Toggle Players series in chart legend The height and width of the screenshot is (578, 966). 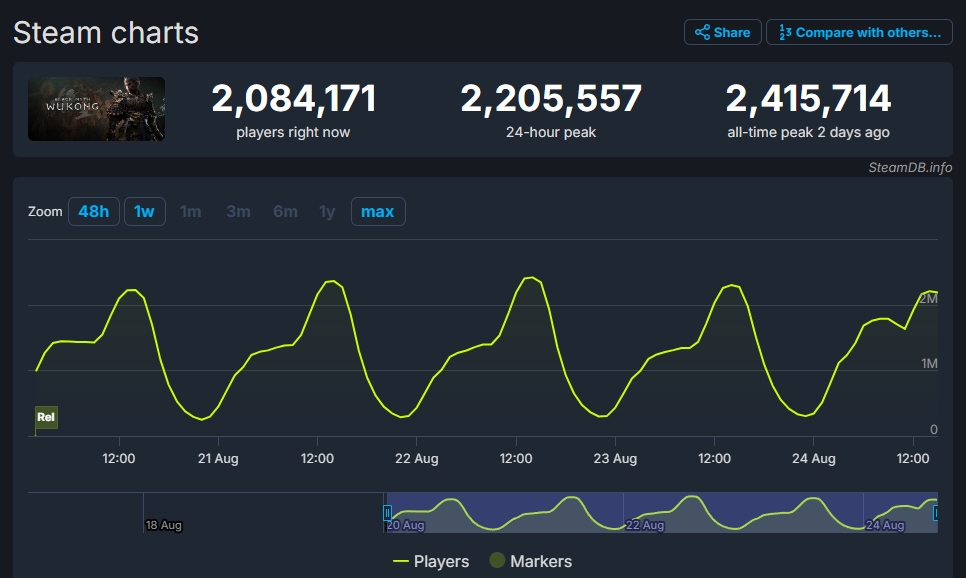pyautogui.click(x=431, y=561)
